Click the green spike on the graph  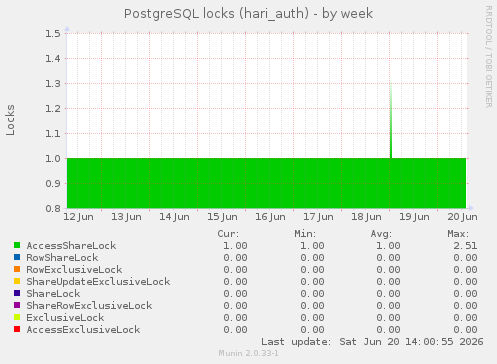391,122
